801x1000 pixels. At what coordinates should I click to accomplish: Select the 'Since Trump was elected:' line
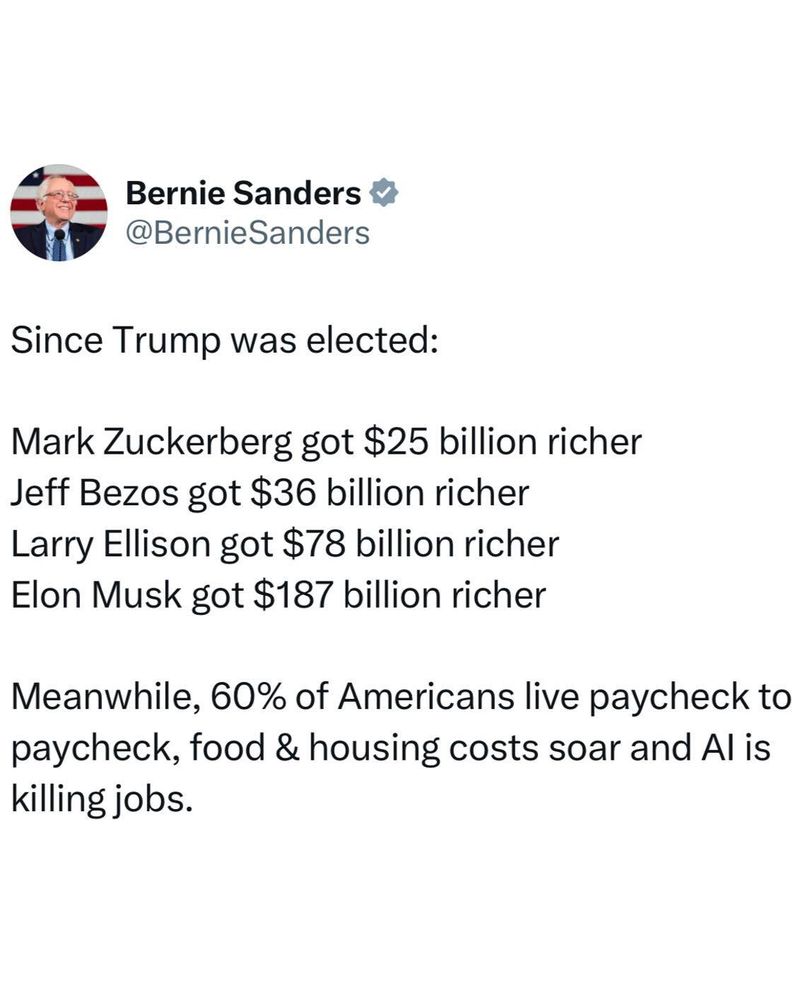[224, 339]
